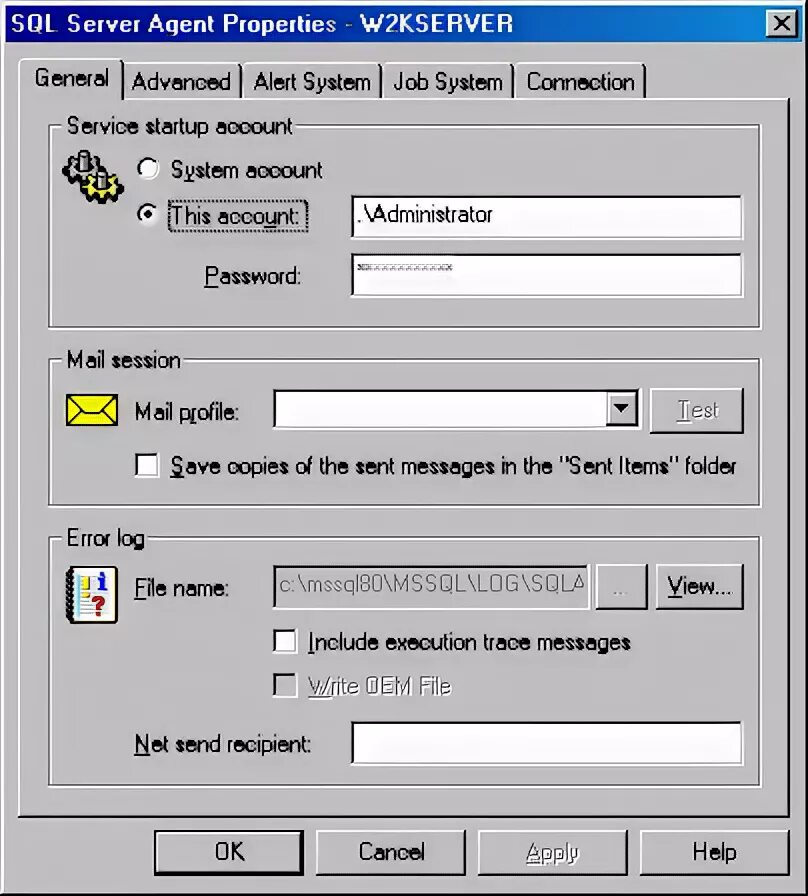Click the OK button

(229, 852)
